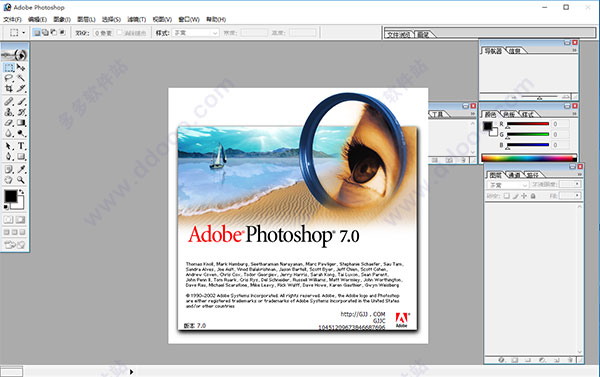
Task: Click the Adobe Online feather banner atop toolbox
Action: (x=15, y=55)
